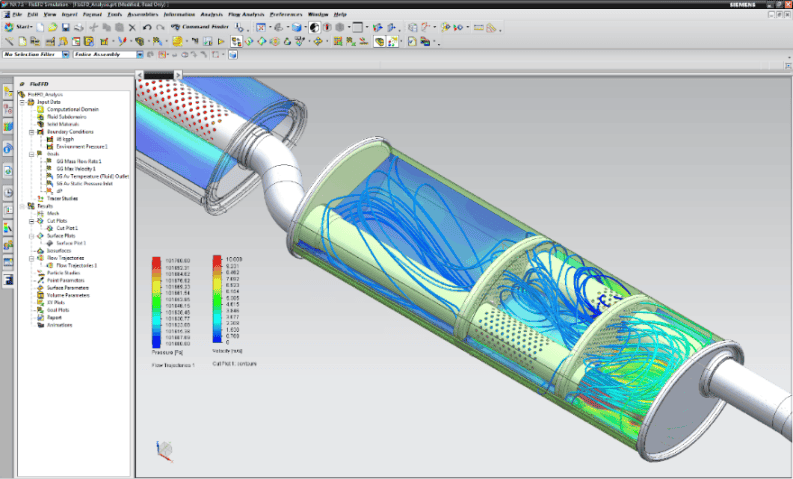This screenshot has width=793, height=479.
Task: Collapse the Boundary Conditions tree node
Action: click(33, 131)
